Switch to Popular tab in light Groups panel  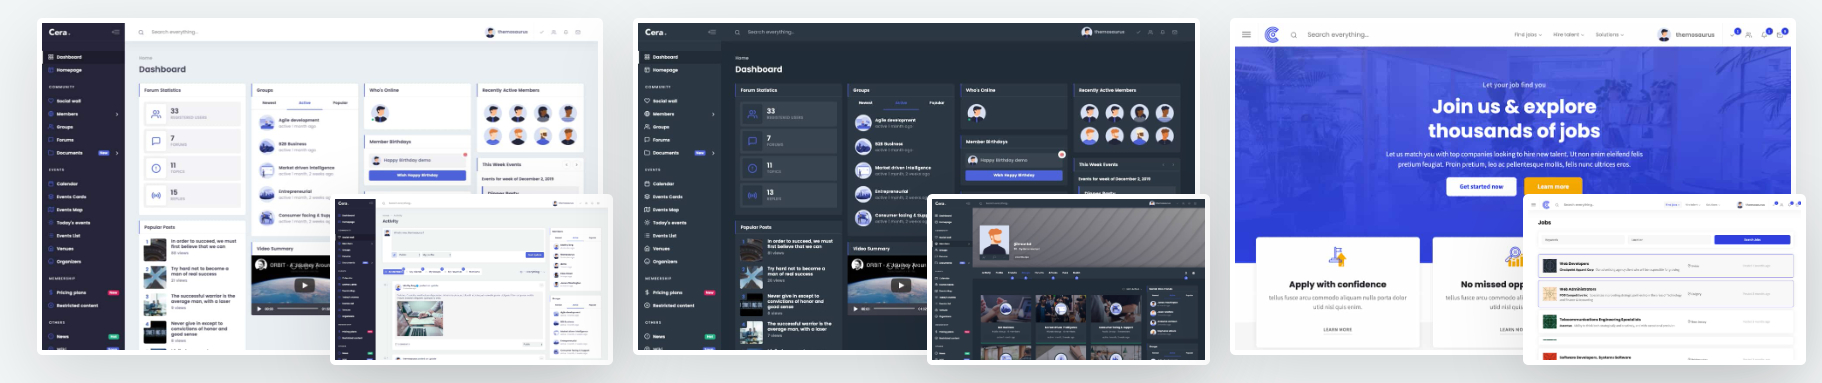(x=340, y=103)
